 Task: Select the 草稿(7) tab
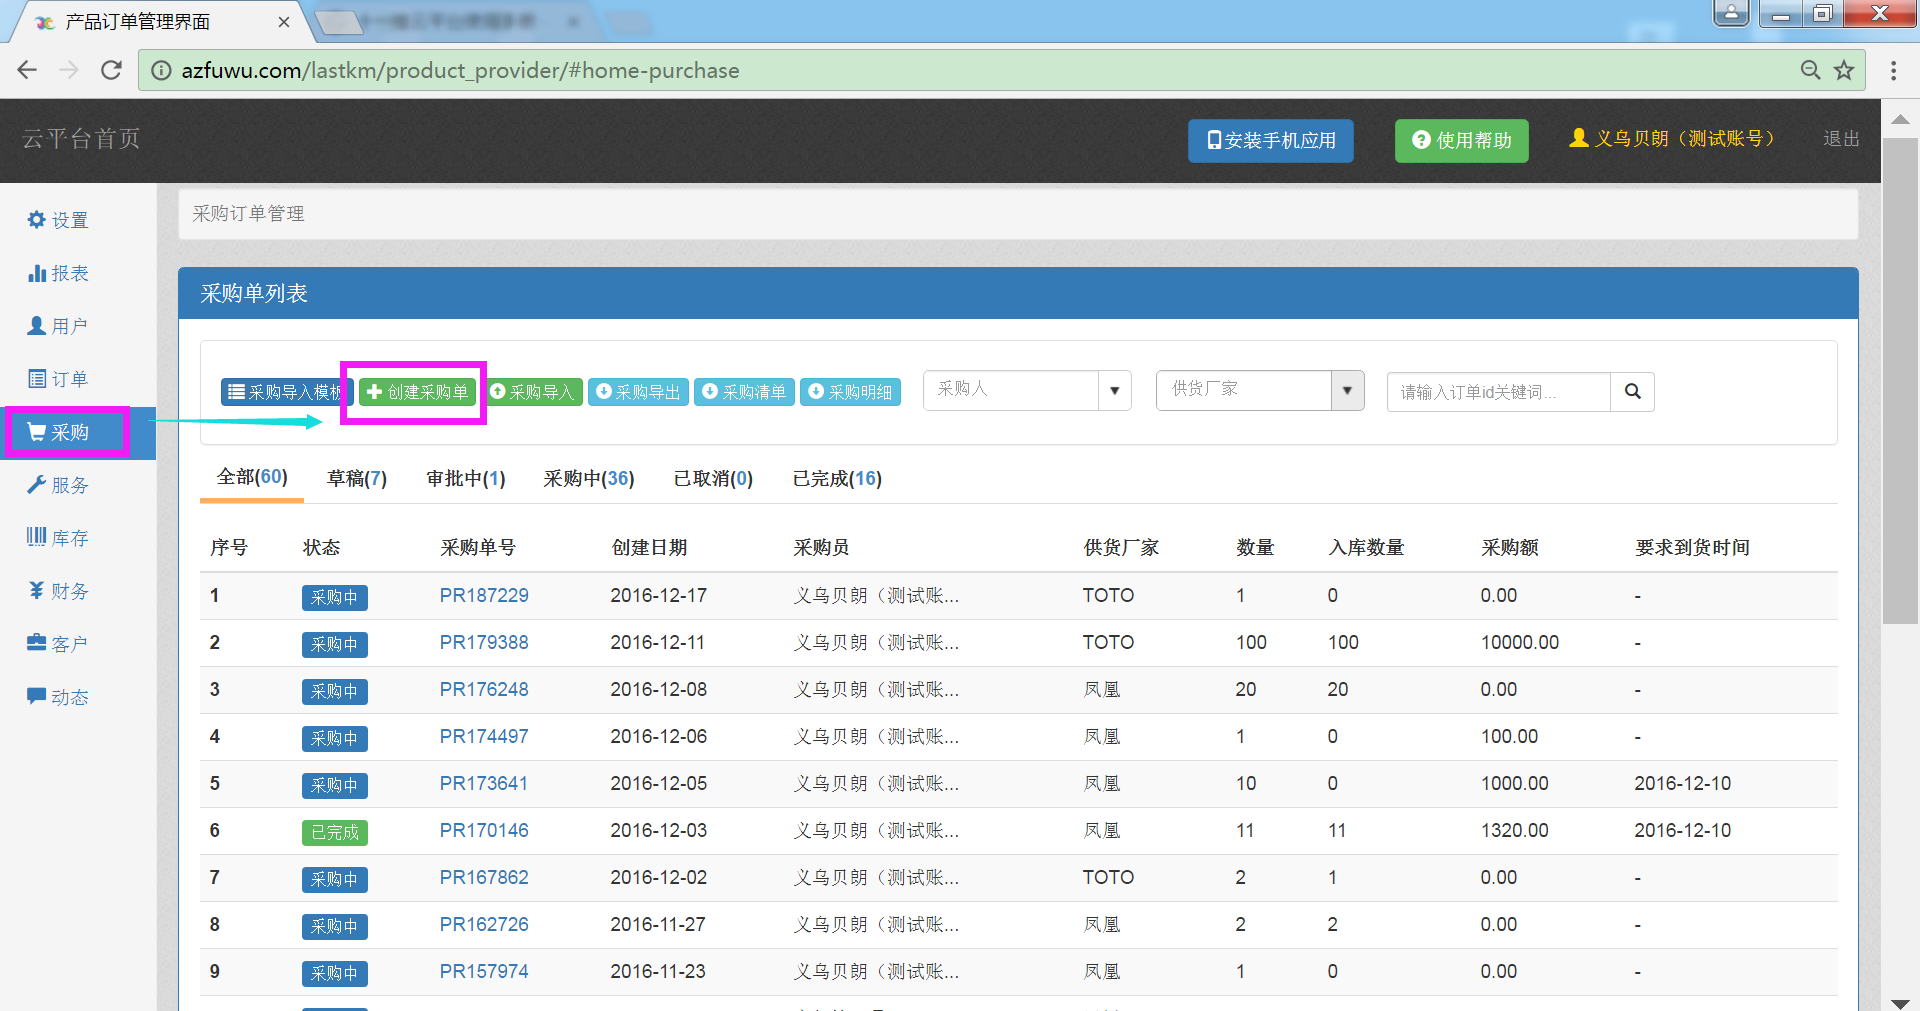tap(357, 479)
